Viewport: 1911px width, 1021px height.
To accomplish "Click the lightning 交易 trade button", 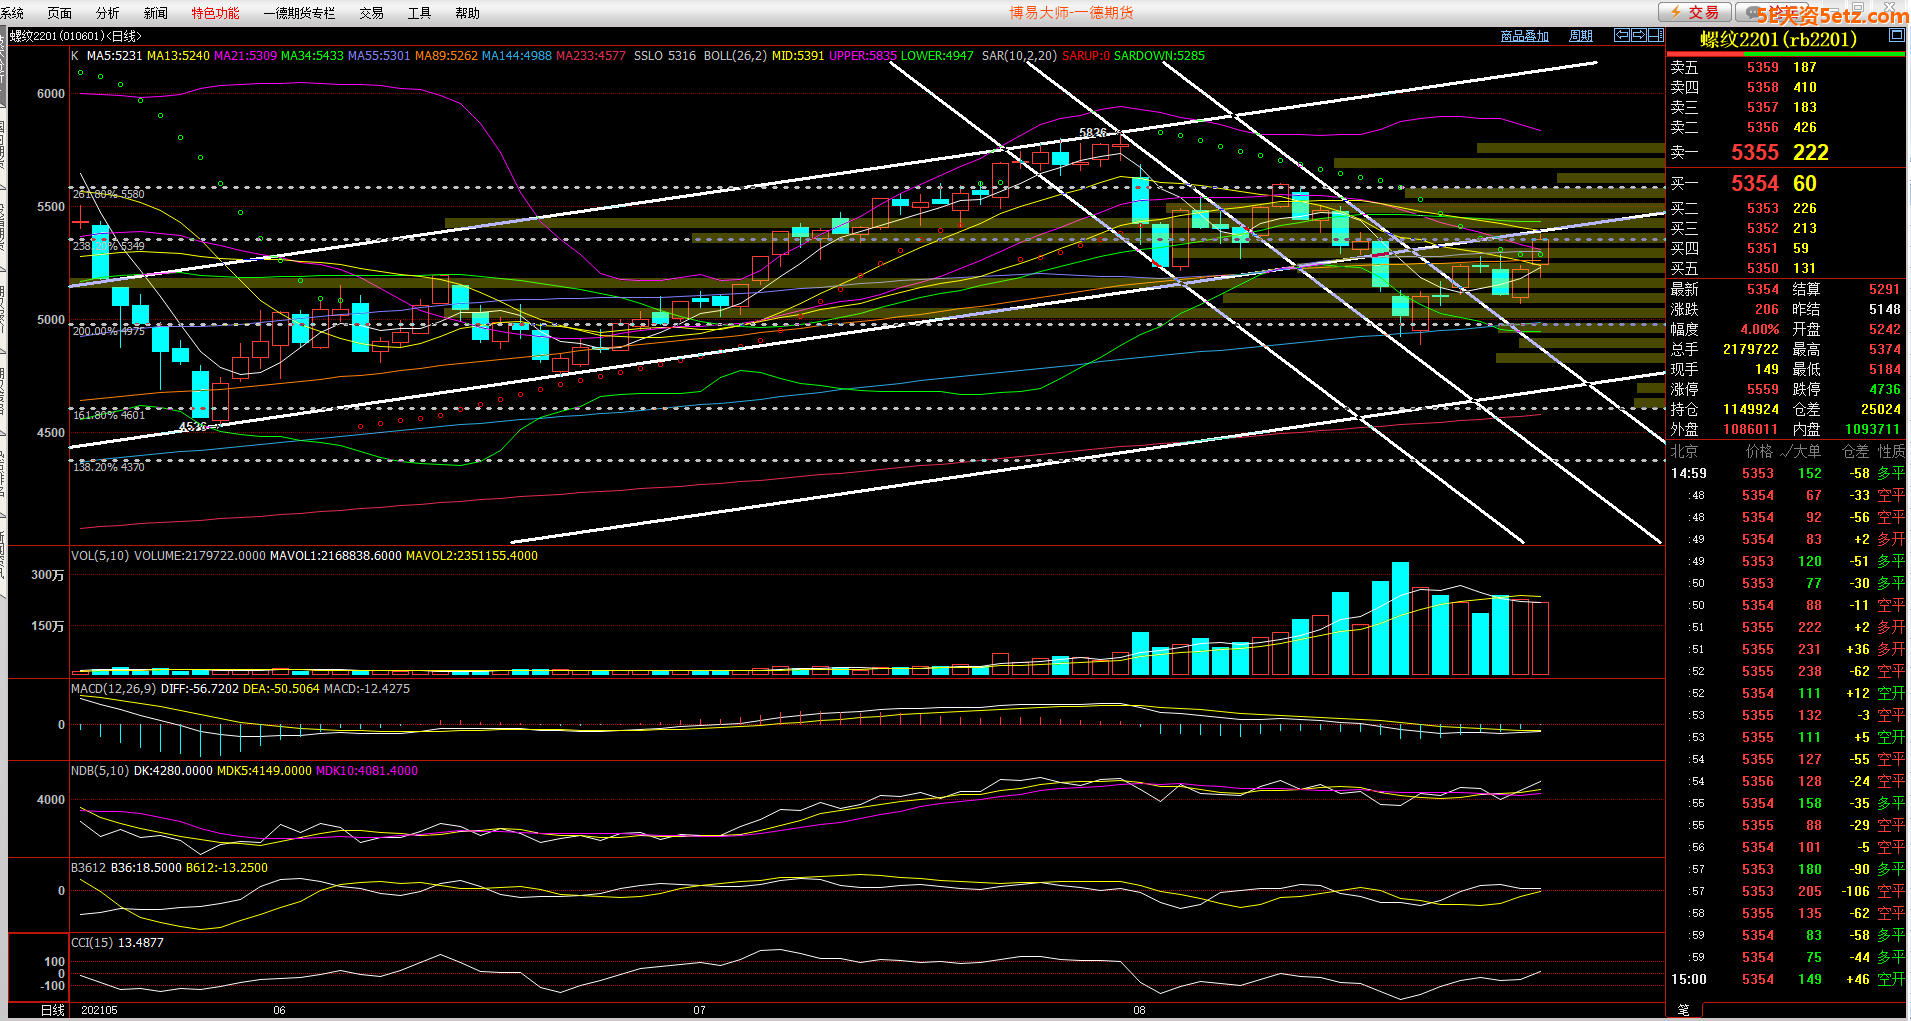I will click(1694, 12).
